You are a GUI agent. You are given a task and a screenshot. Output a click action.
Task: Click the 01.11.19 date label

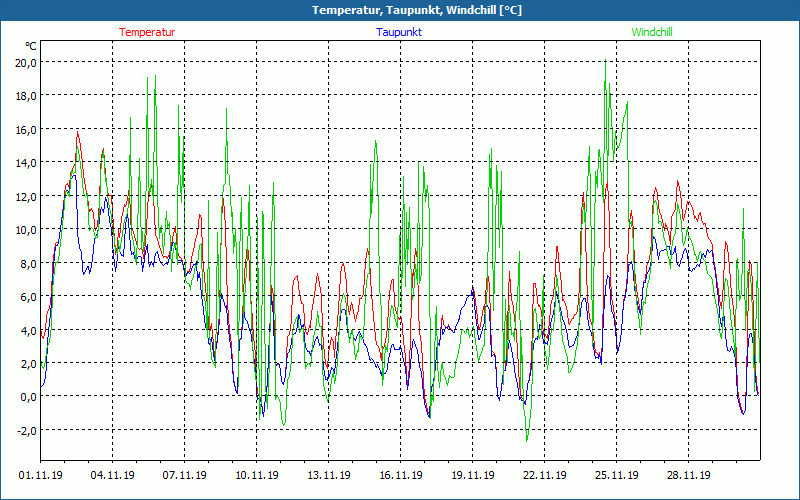coord(41,475)
